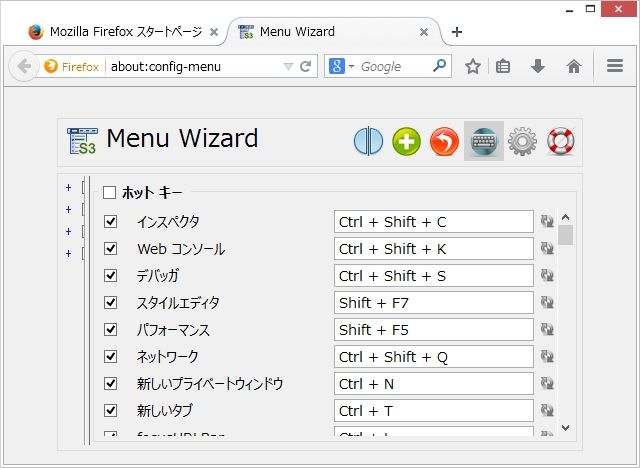This screenshot has height=468, width=640.
Task: Click the search magnifier icon
Action: 439,65
